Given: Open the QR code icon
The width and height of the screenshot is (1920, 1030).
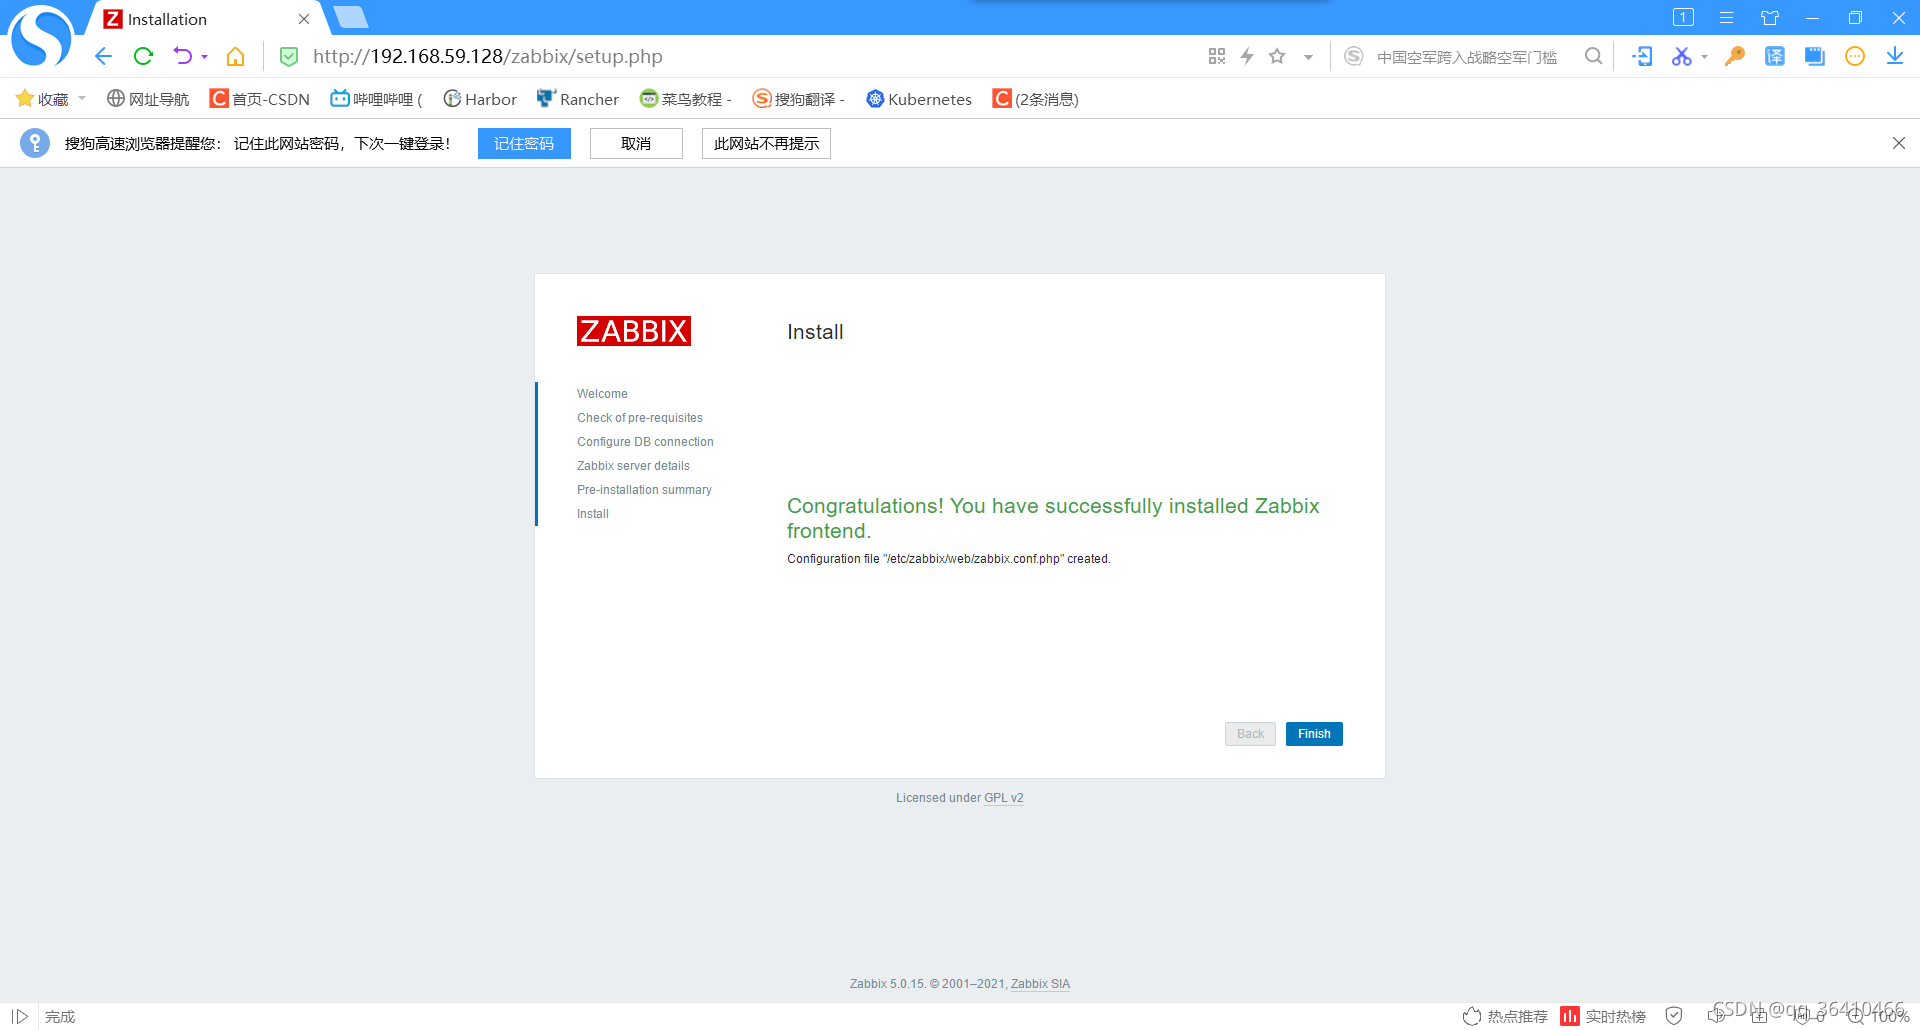Looking at the screenshot, I should 1217,57.
